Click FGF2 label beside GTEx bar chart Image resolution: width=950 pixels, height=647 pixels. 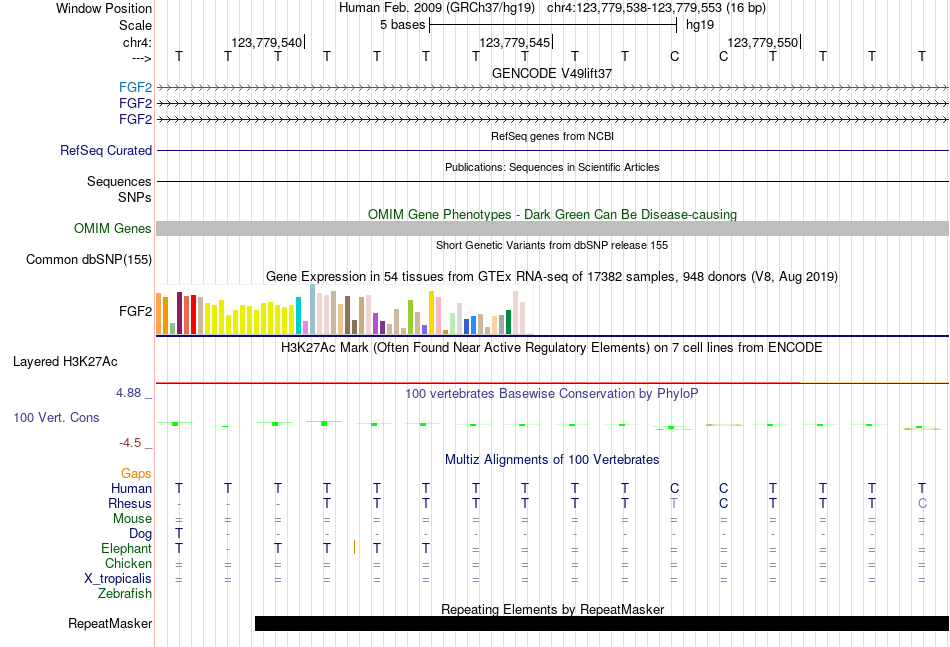(x=135, y=311)
